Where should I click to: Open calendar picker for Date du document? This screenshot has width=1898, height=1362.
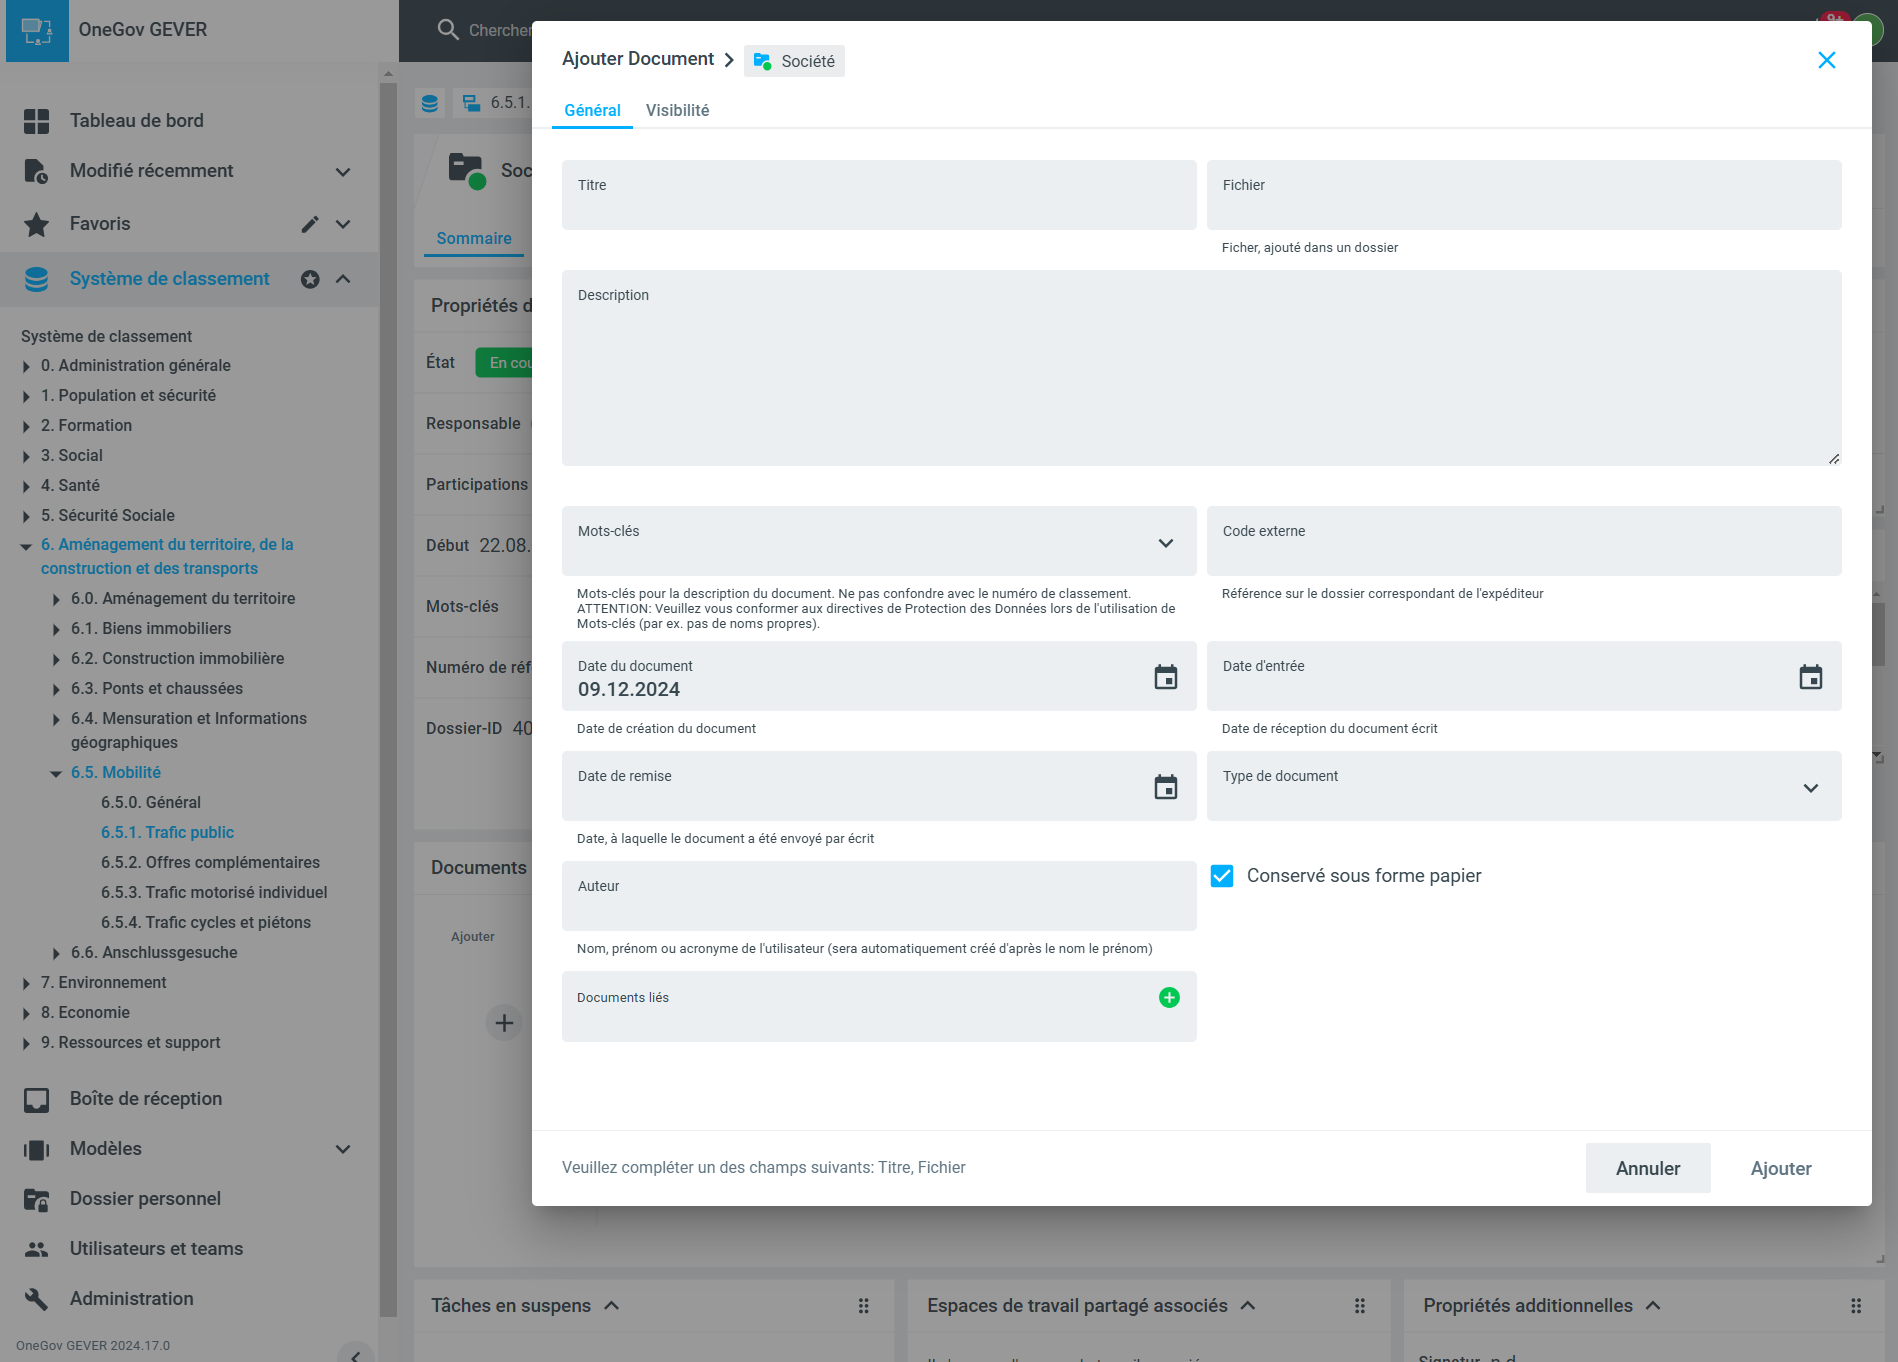(1165, 677)
